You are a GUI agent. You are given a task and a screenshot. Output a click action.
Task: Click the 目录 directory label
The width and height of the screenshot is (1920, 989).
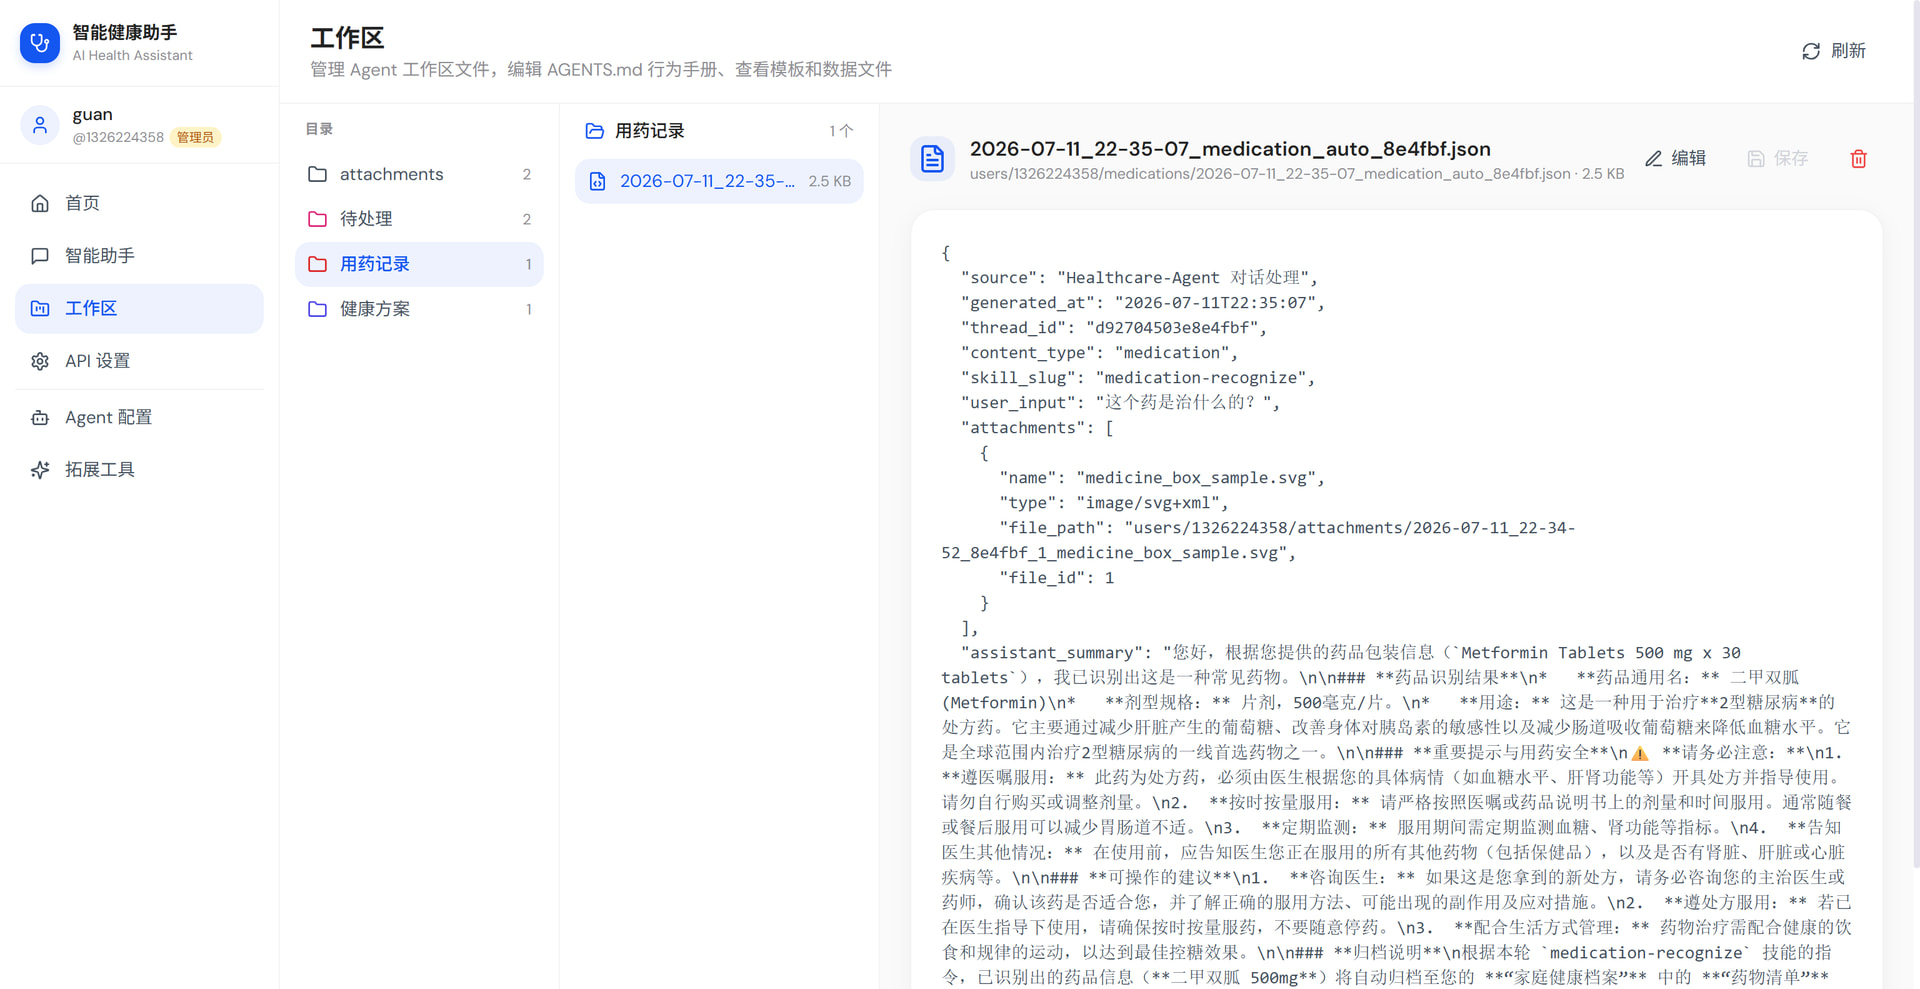pos(319,129)
